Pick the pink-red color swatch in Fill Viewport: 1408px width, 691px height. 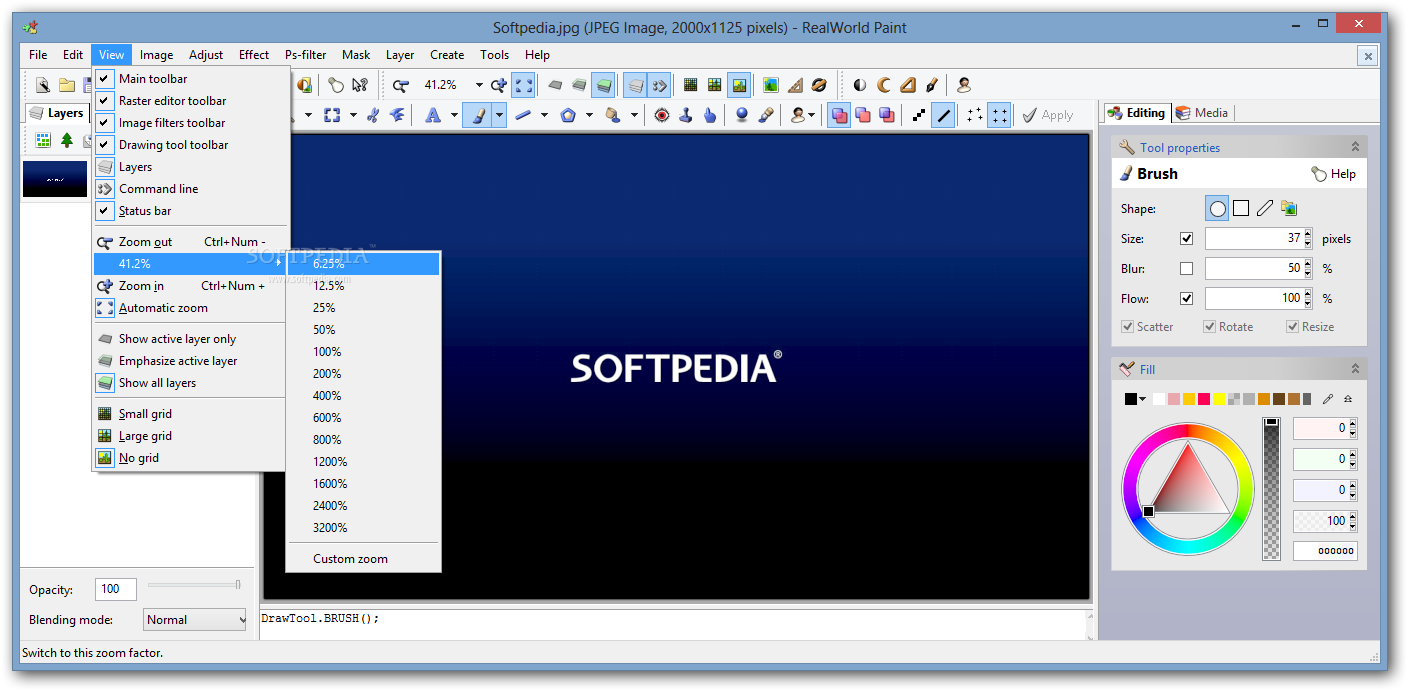[x=1203, y=399]
